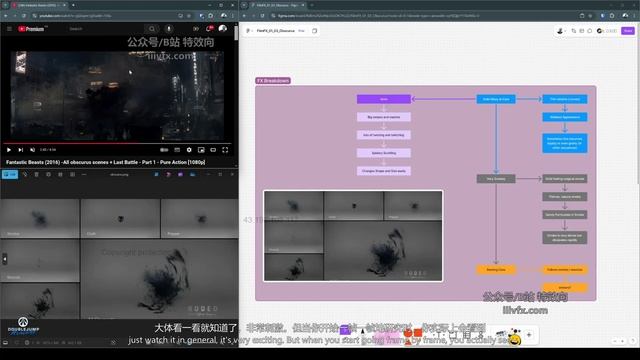Screen dimensions: 640x360
Task: Open the top-right Pepper thumbnail in viewer
Action: 200,219
